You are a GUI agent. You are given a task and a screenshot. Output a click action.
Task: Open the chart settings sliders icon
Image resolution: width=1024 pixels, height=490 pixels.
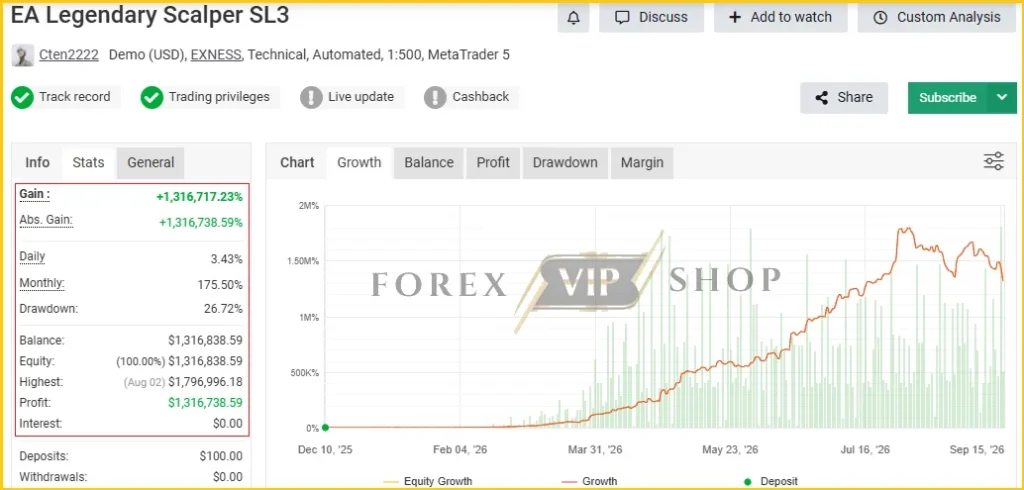993,161
